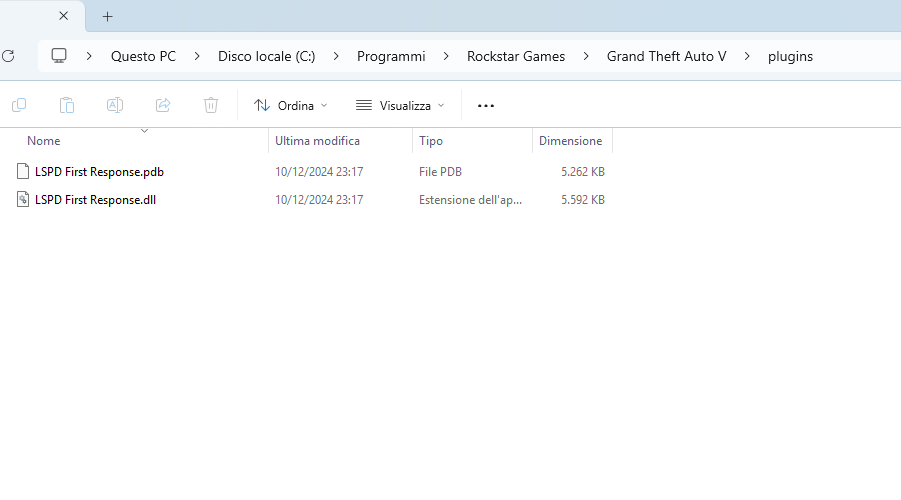The height and width of the screenshot is (500, 901).
Task: Click the File PDB type cell
Action: click(440, 172)
